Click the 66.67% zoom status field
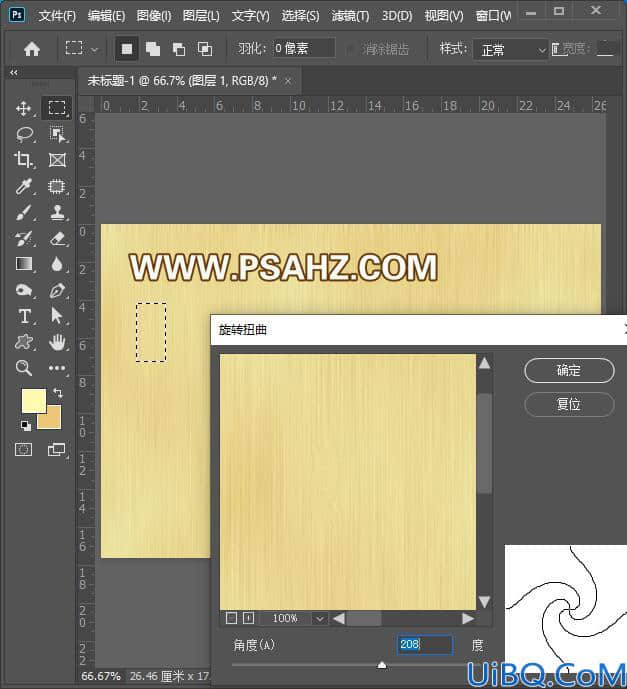The height and width of the screenshot is (689, 627). [x=101, y=676]
